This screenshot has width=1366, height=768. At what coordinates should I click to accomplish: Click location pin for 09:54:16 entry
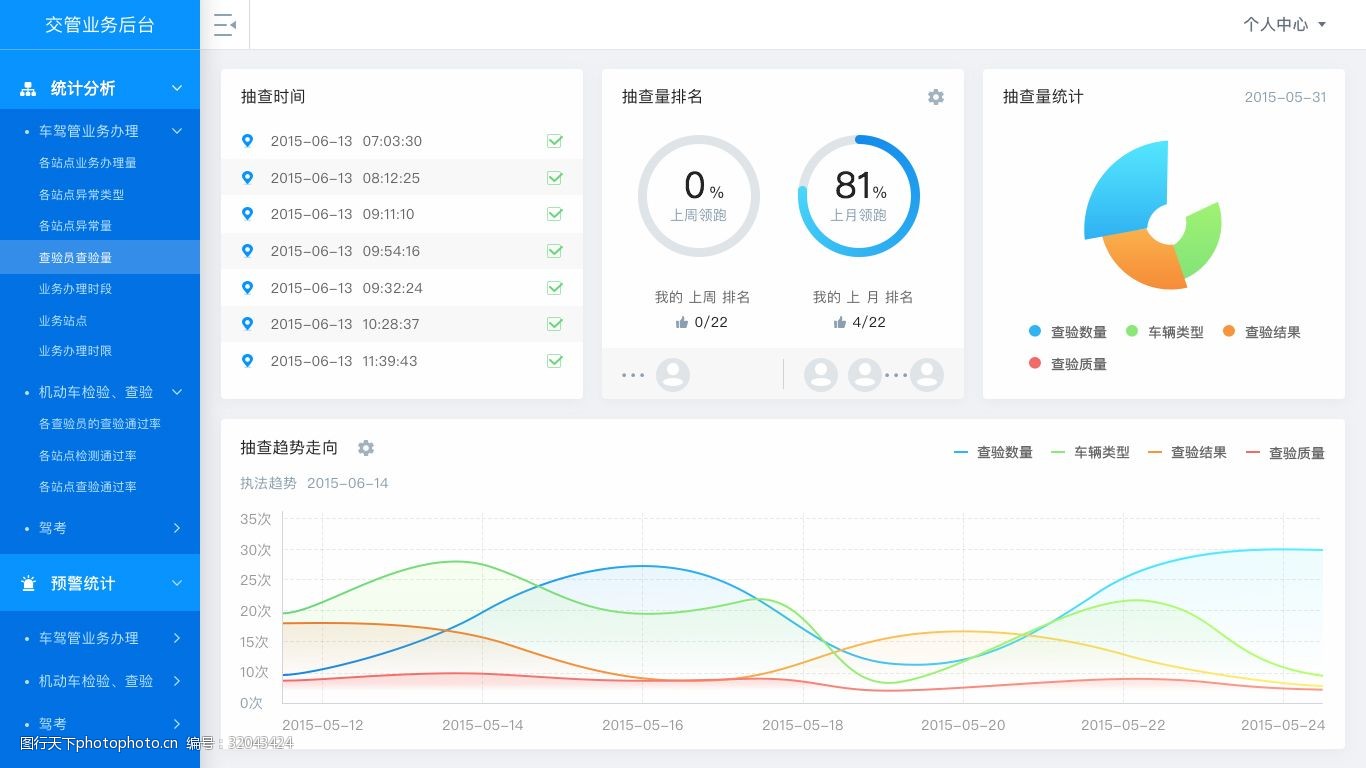(248, 251)
